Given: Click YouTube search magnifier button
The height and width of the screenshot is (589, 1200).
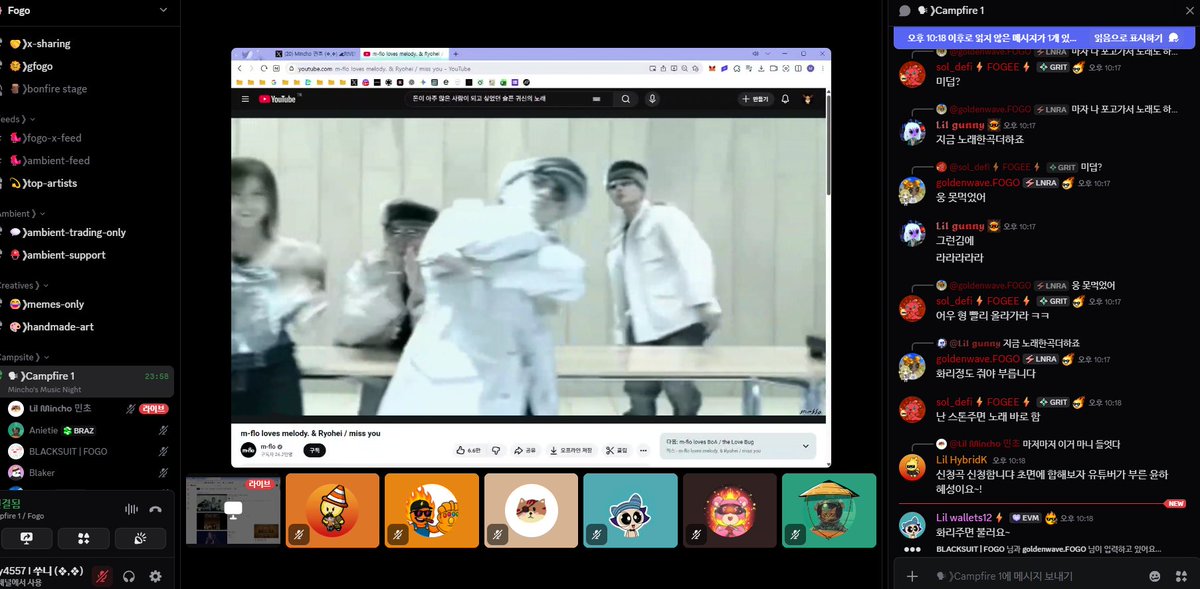Looking at the screenshot, I should point(626,99).
